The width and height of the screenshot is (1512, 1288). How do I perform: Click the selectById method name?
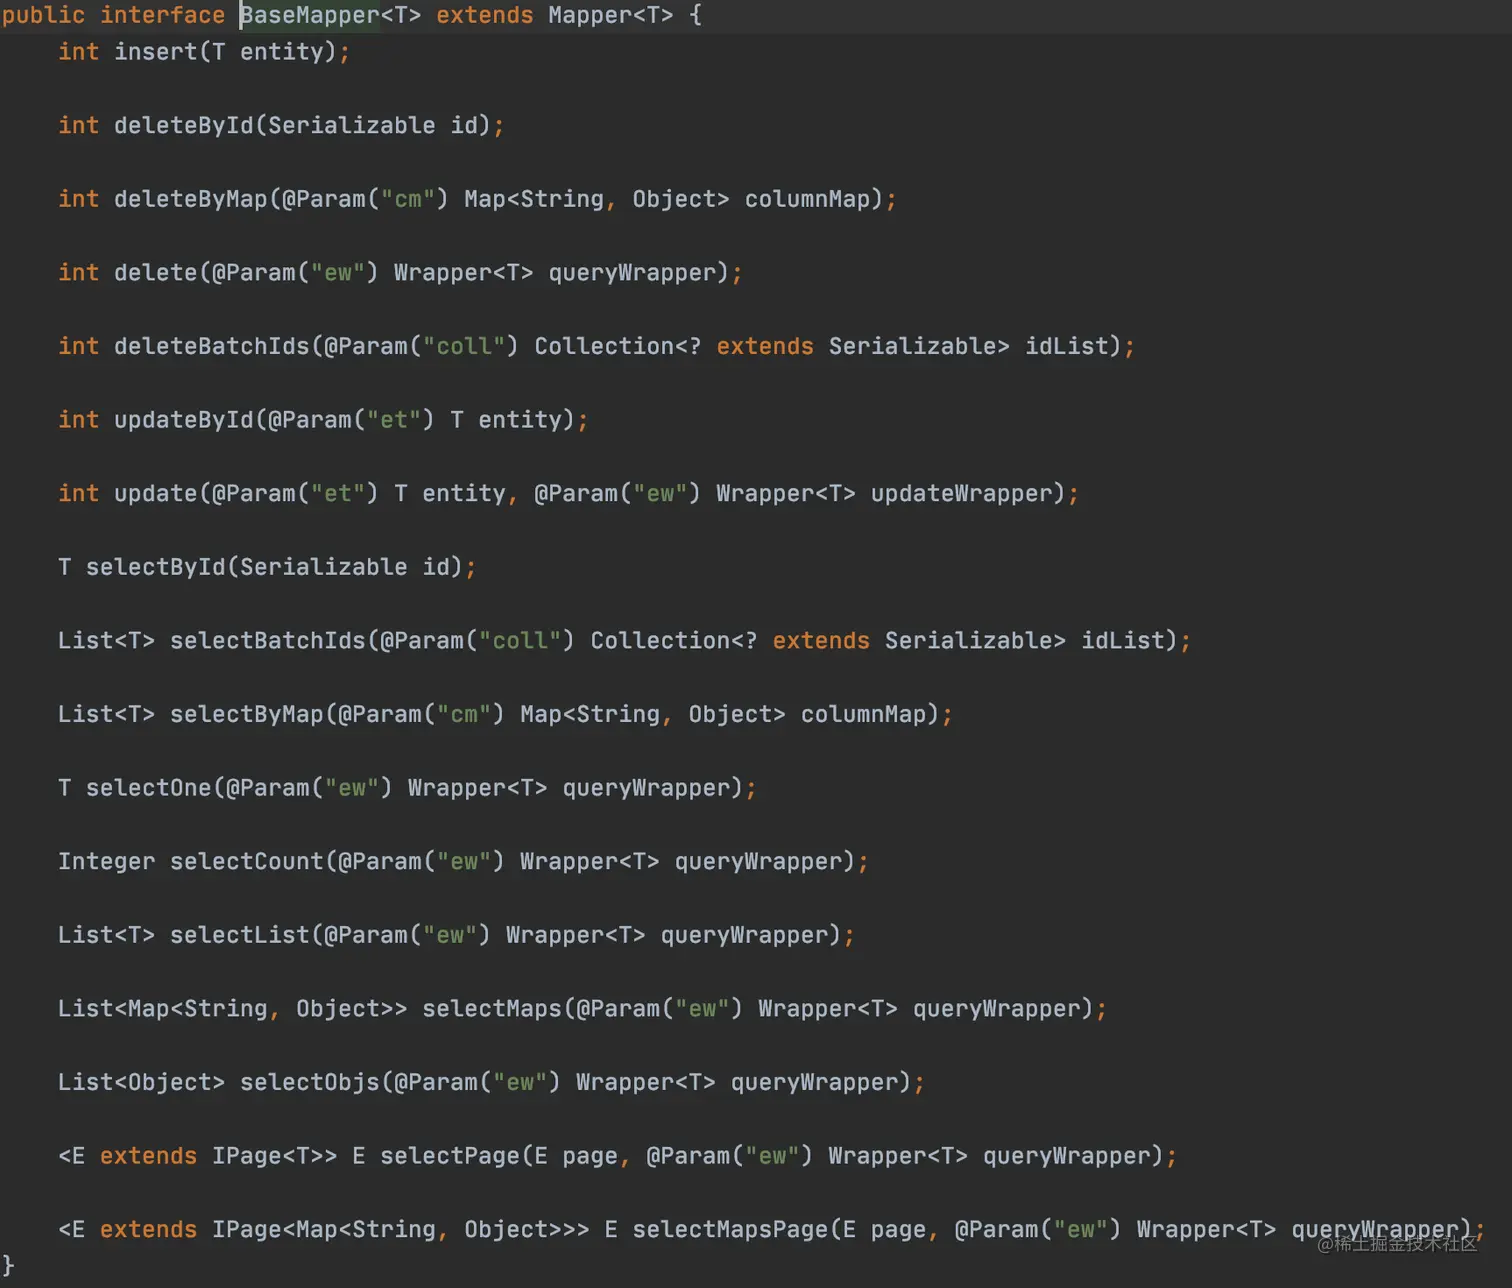pos(156,567)
